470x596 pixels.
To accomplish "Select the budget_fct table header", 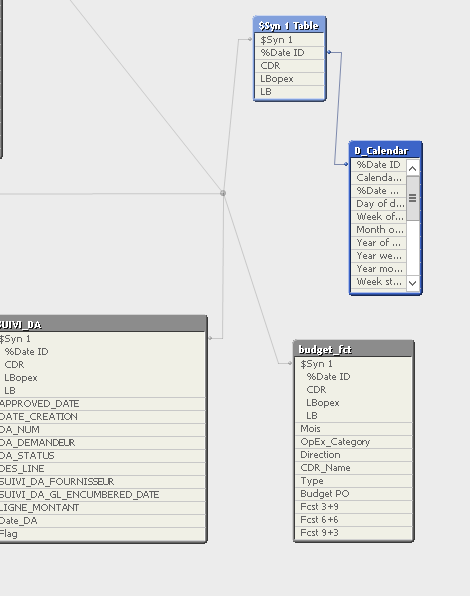I will click(x=354, y=349).
